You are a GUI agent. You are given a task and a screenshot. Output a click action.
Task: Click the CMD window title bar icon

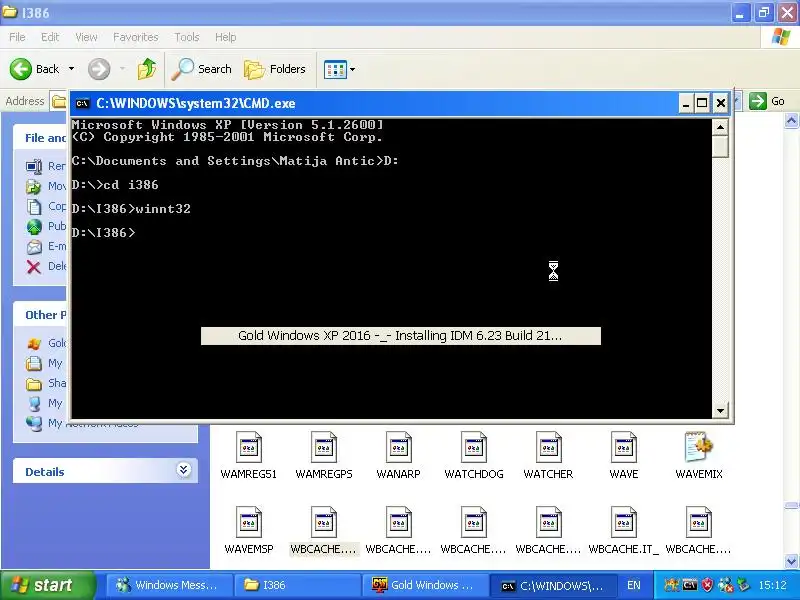click(x=82, y=104)
